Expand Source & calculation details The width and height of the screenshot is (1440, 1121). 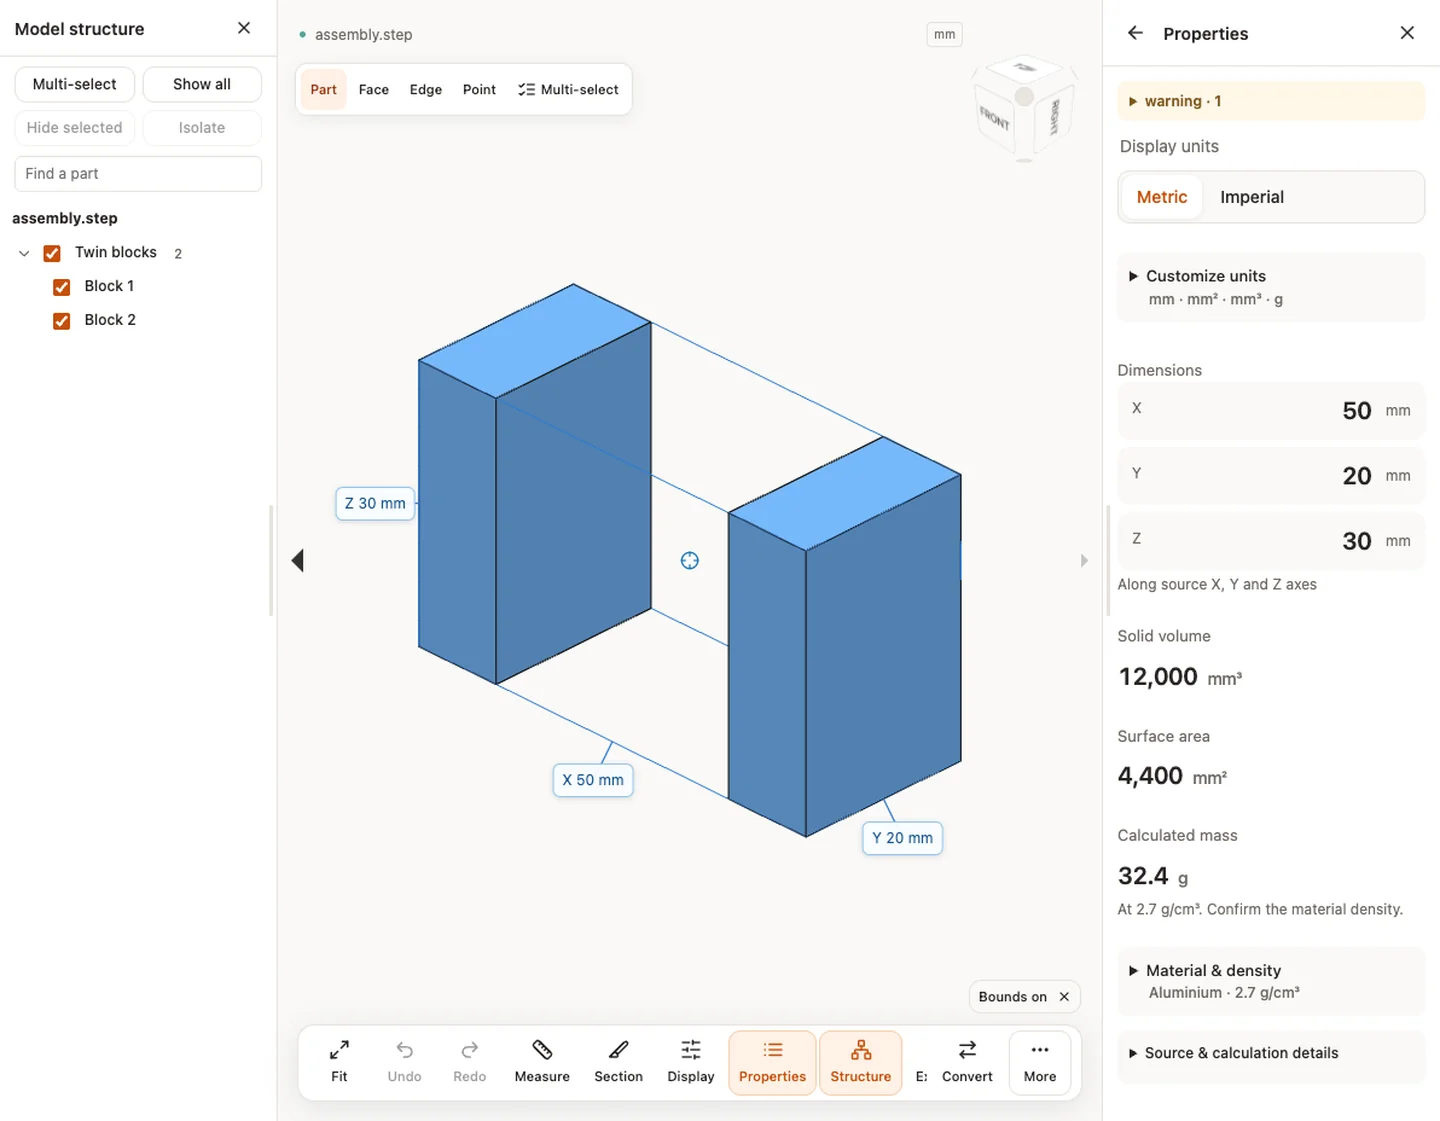pyautogui.click(x=1270, y=1054)
